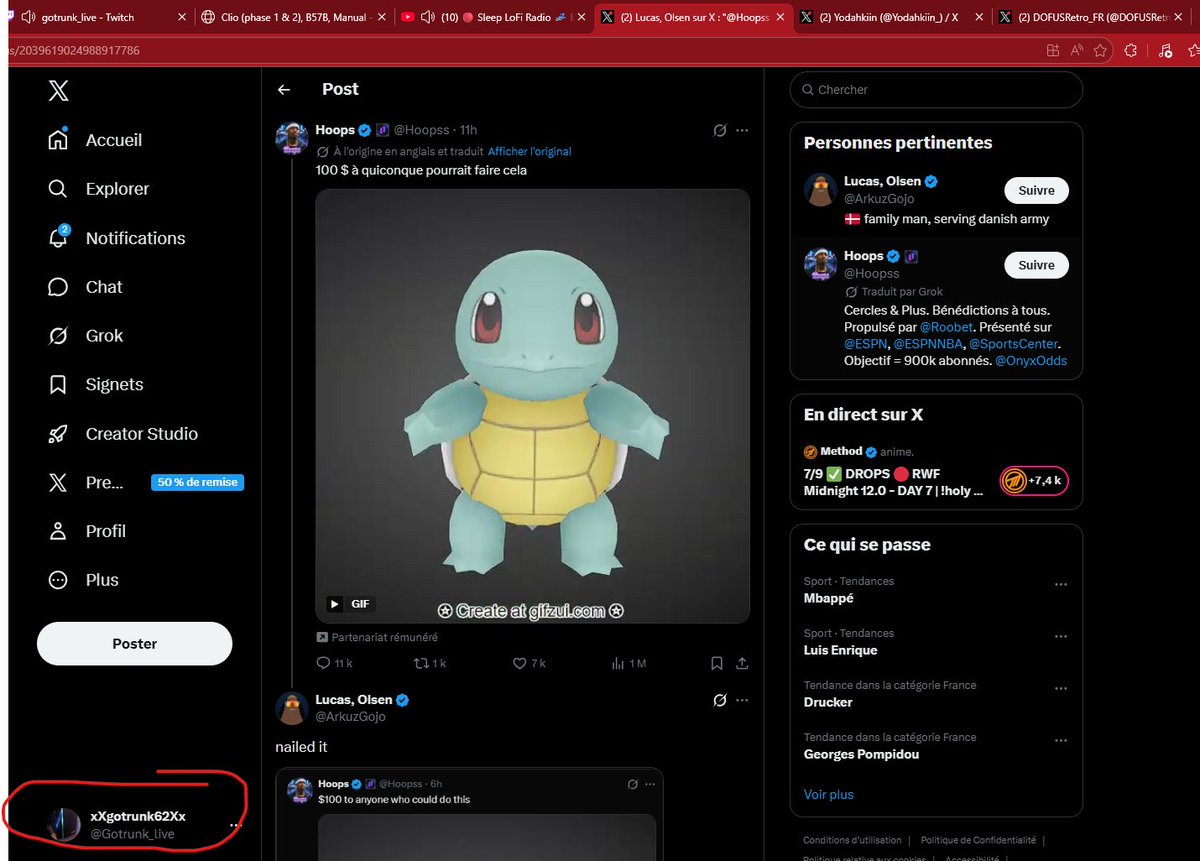
Task: Open Profil from the sidebar
Action: (87, 531)
